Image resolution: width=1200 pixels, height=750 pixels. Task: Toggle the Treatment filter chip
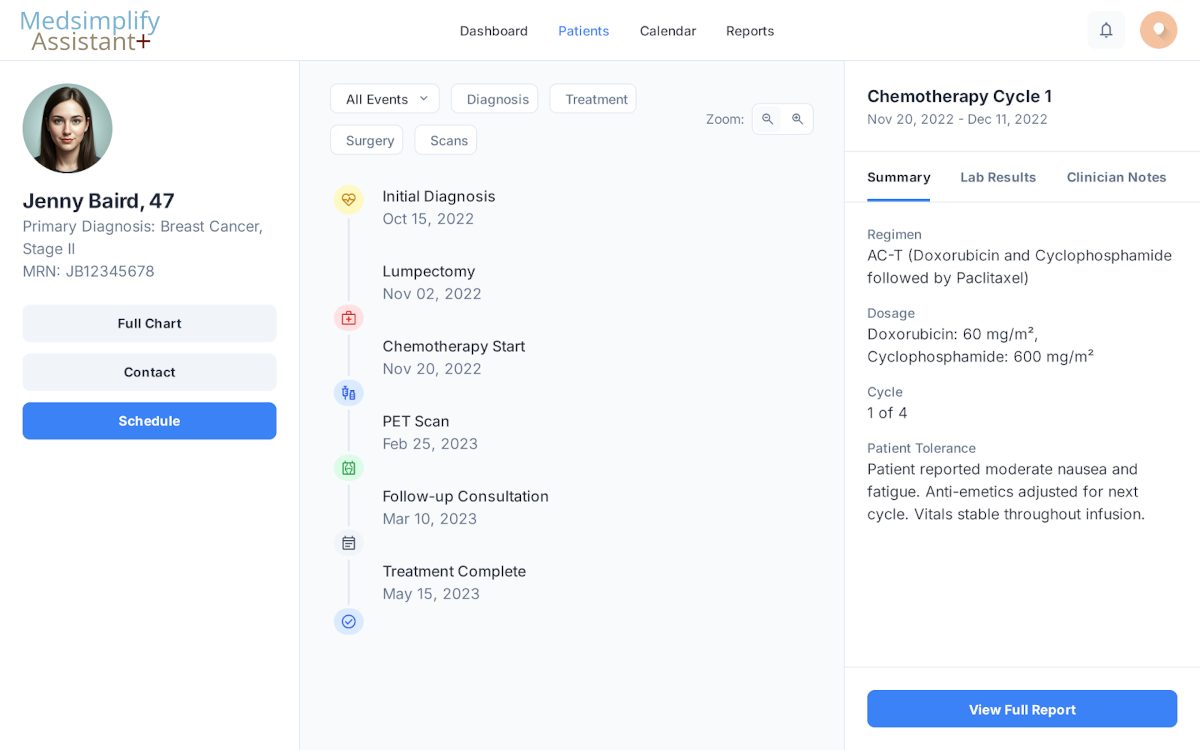pyautogui.click(x=593, y=99)
